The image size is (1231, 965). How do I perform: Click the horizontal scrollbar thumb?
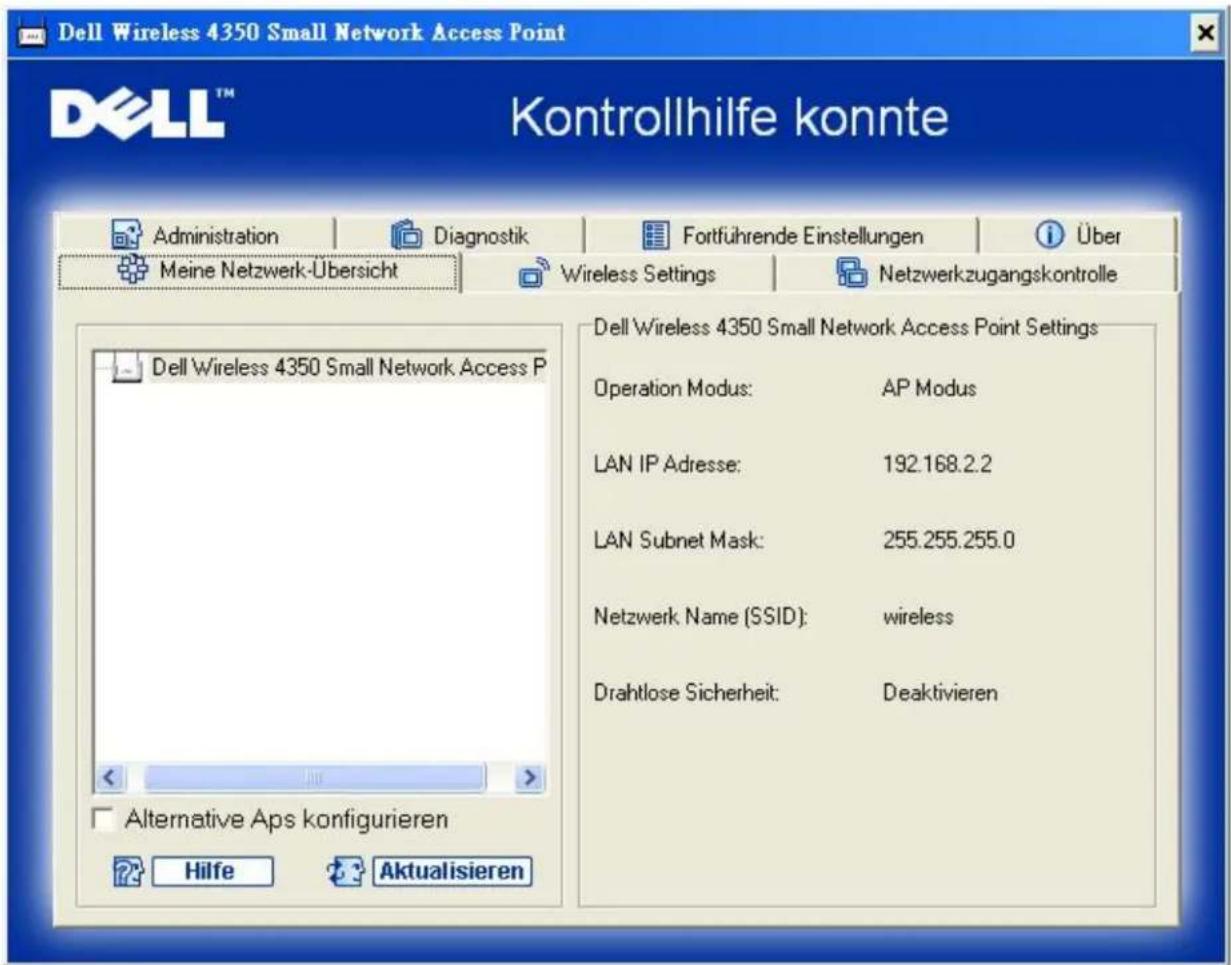pos(315,776)
